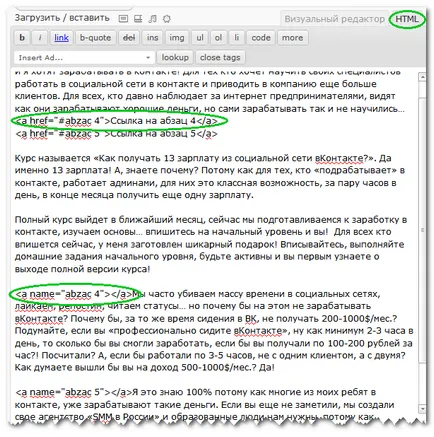Click scrollbar up arrow of editor

(422, 77)
